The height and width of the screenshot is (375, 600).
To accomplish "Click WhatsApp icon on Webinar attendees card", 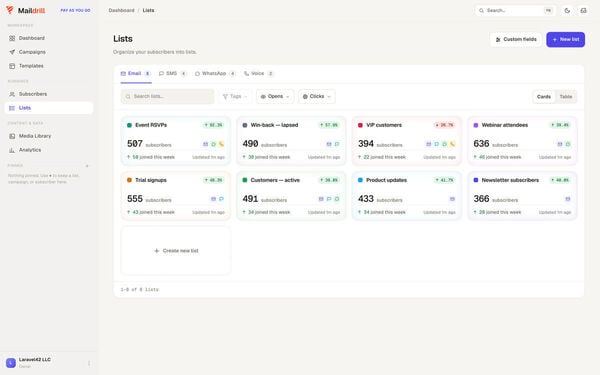I will point(568,144).
